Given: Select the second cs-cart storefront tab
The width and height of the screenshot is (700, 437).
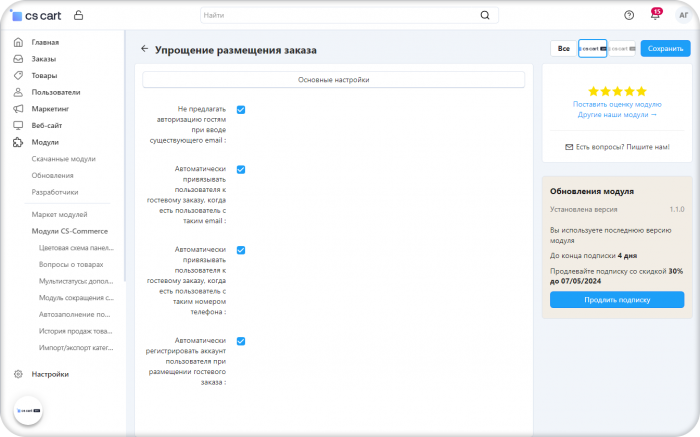Looking at the screenshot, I should coord(622,49).
